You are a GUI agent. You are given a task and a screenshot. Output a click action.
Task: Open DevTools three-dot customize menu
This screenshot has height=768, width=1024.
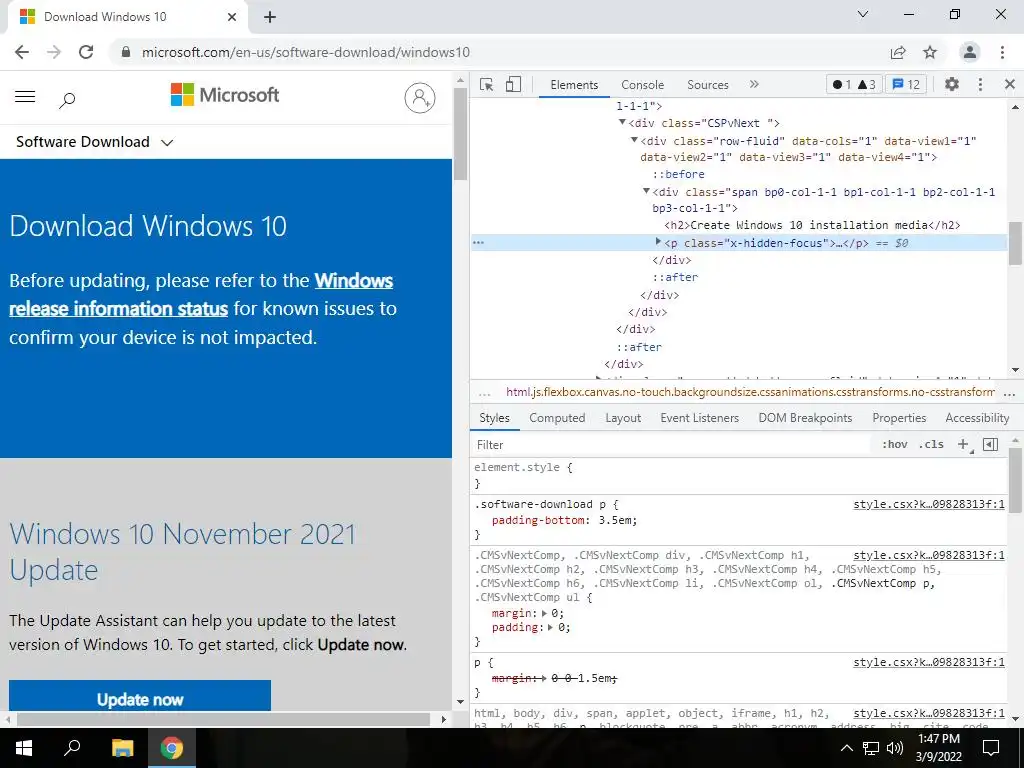point(980,84)
